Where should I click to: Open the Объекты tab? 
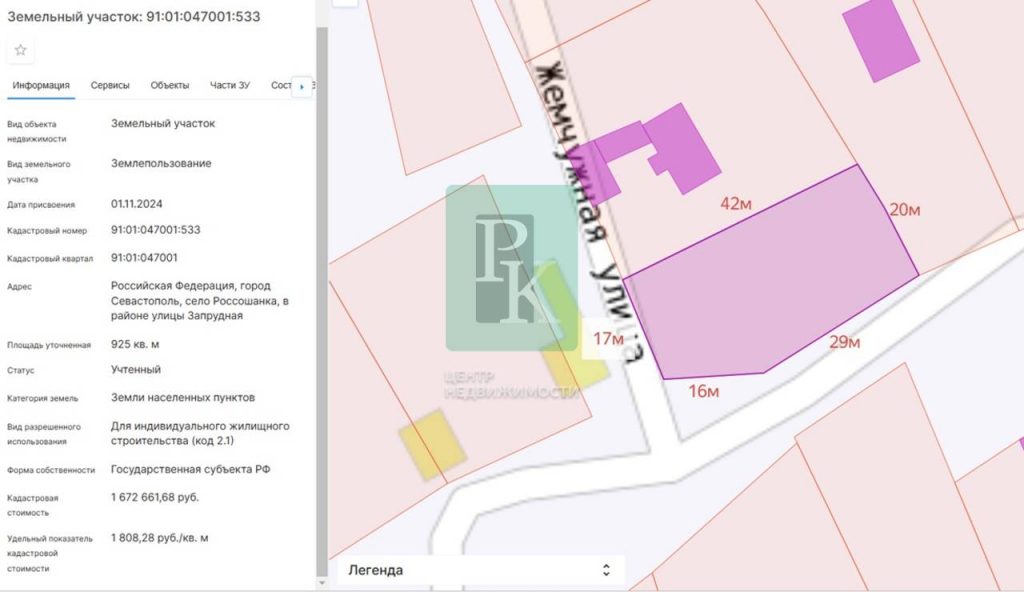click(x=170, y=86)
